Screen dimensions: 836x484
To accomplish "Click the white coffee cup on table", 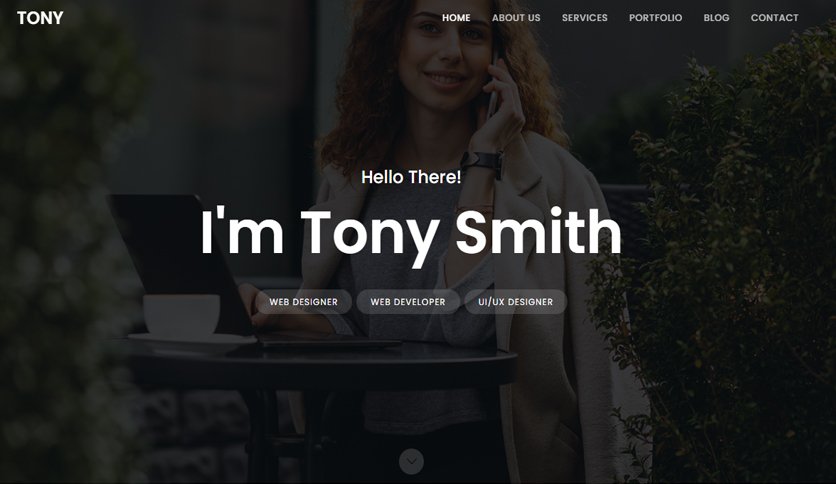I will tap(181, 314).
